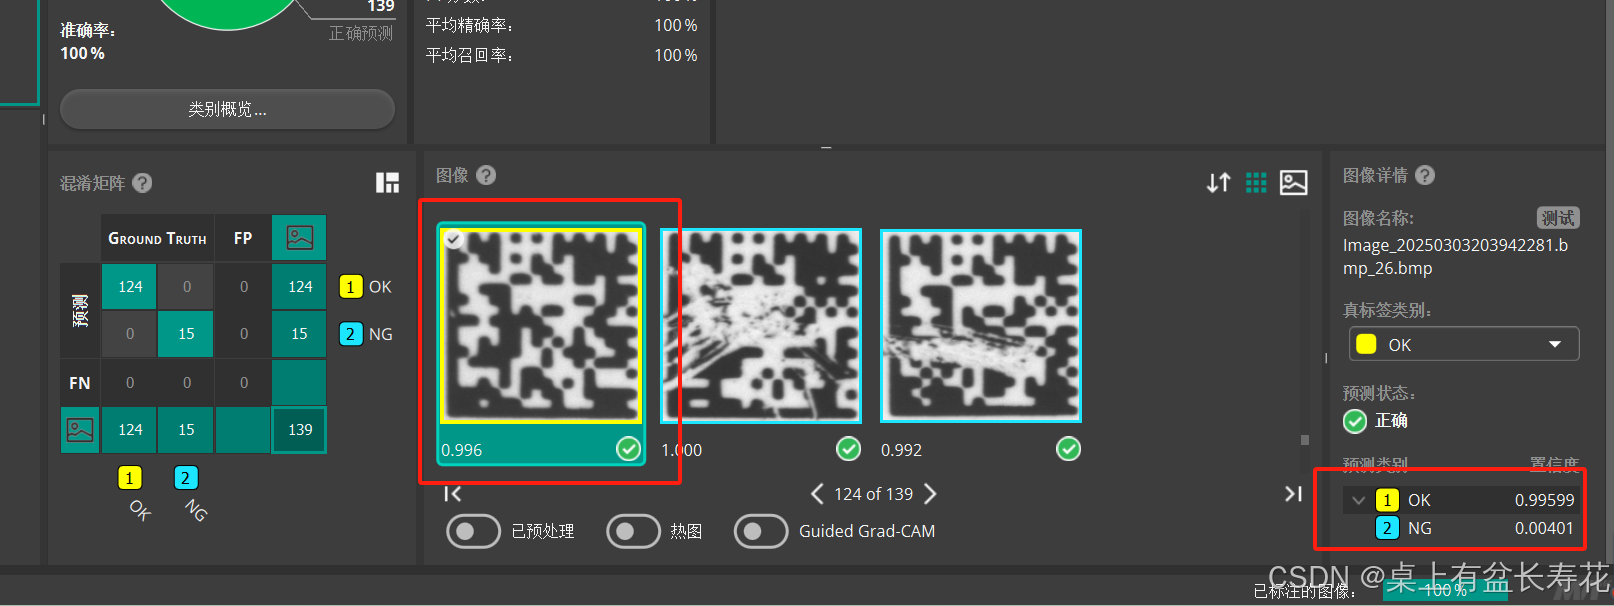Select the image-count row icon in the matrix

click(x=80, y=430)
